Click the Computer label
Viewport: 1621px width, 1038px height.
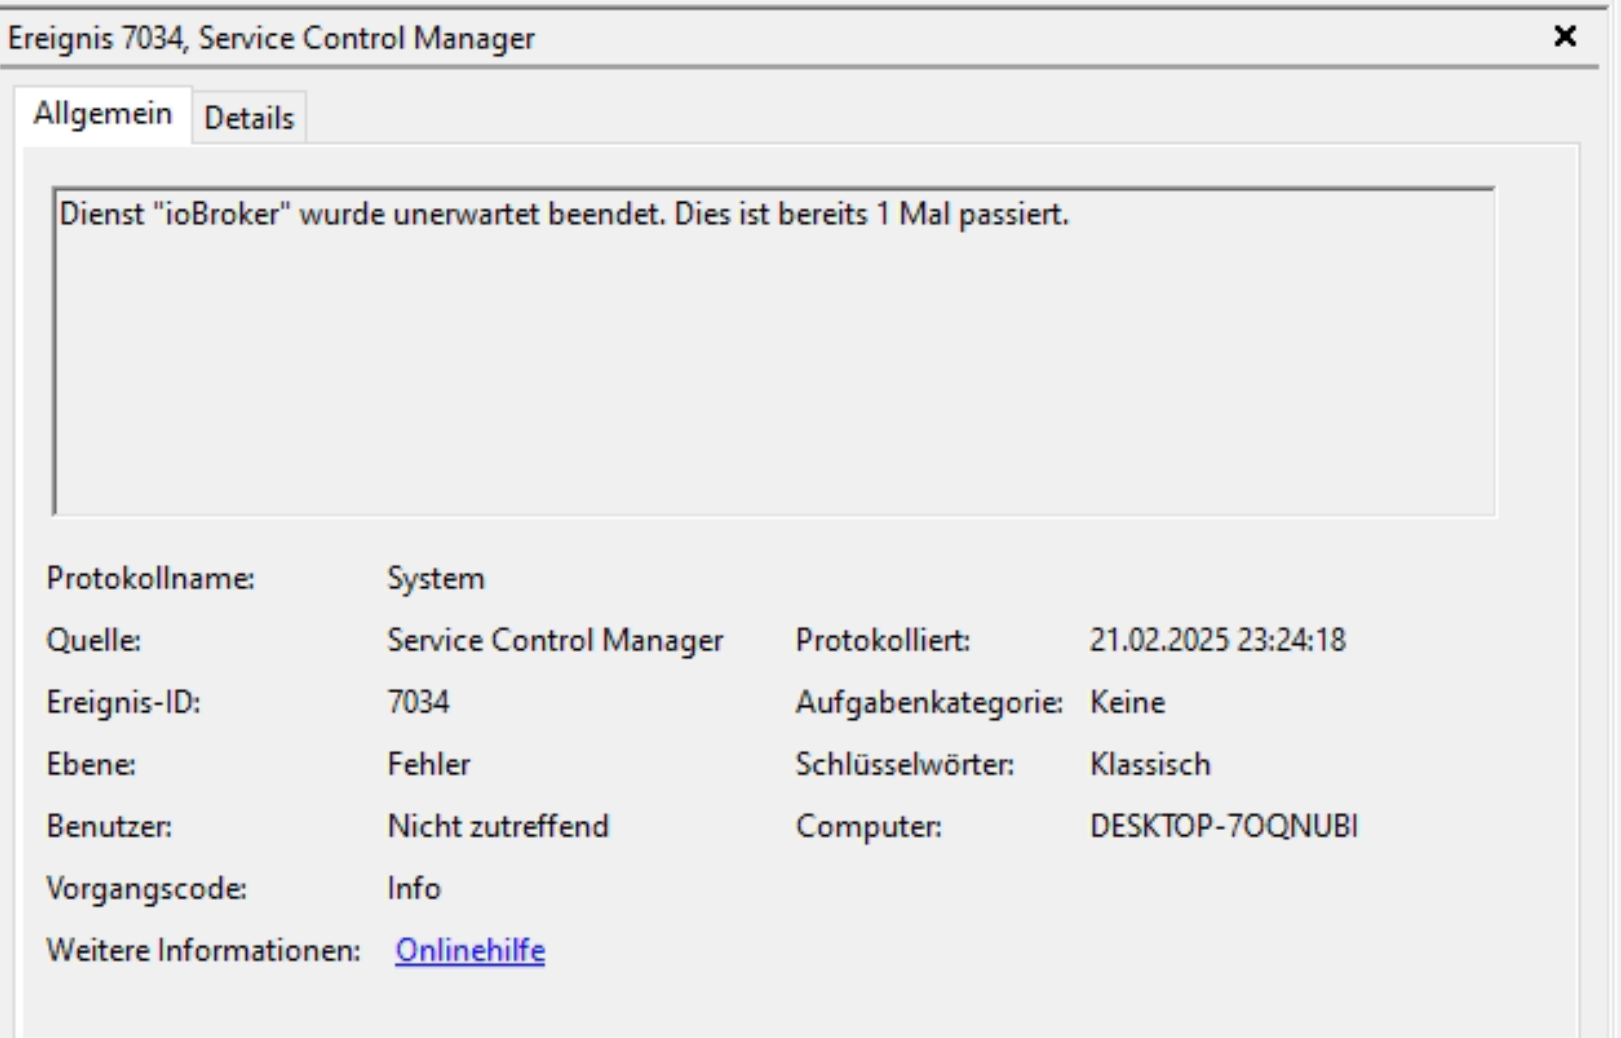tap(868, 826)
